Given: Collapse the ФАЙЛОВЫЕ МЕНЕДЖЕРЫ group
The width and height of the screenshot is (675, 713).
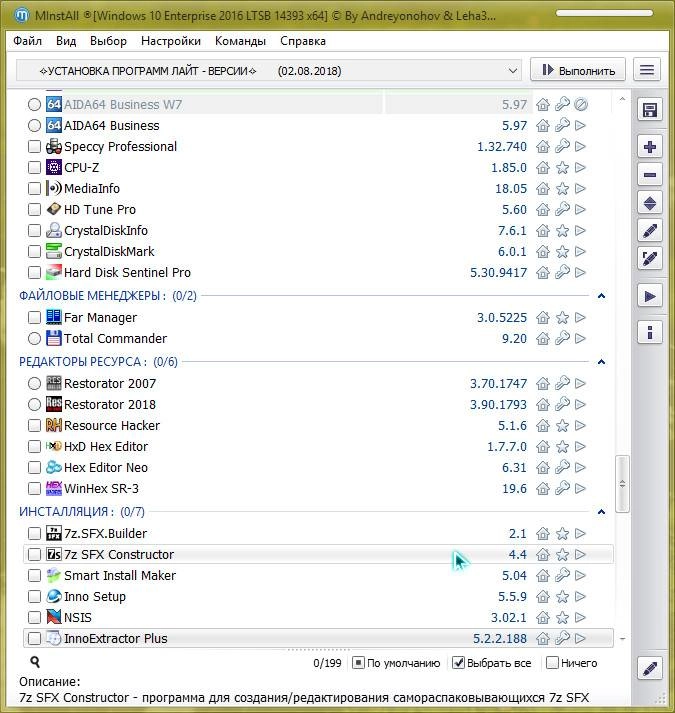Looking at the screenshot, I should coord(601,296).
